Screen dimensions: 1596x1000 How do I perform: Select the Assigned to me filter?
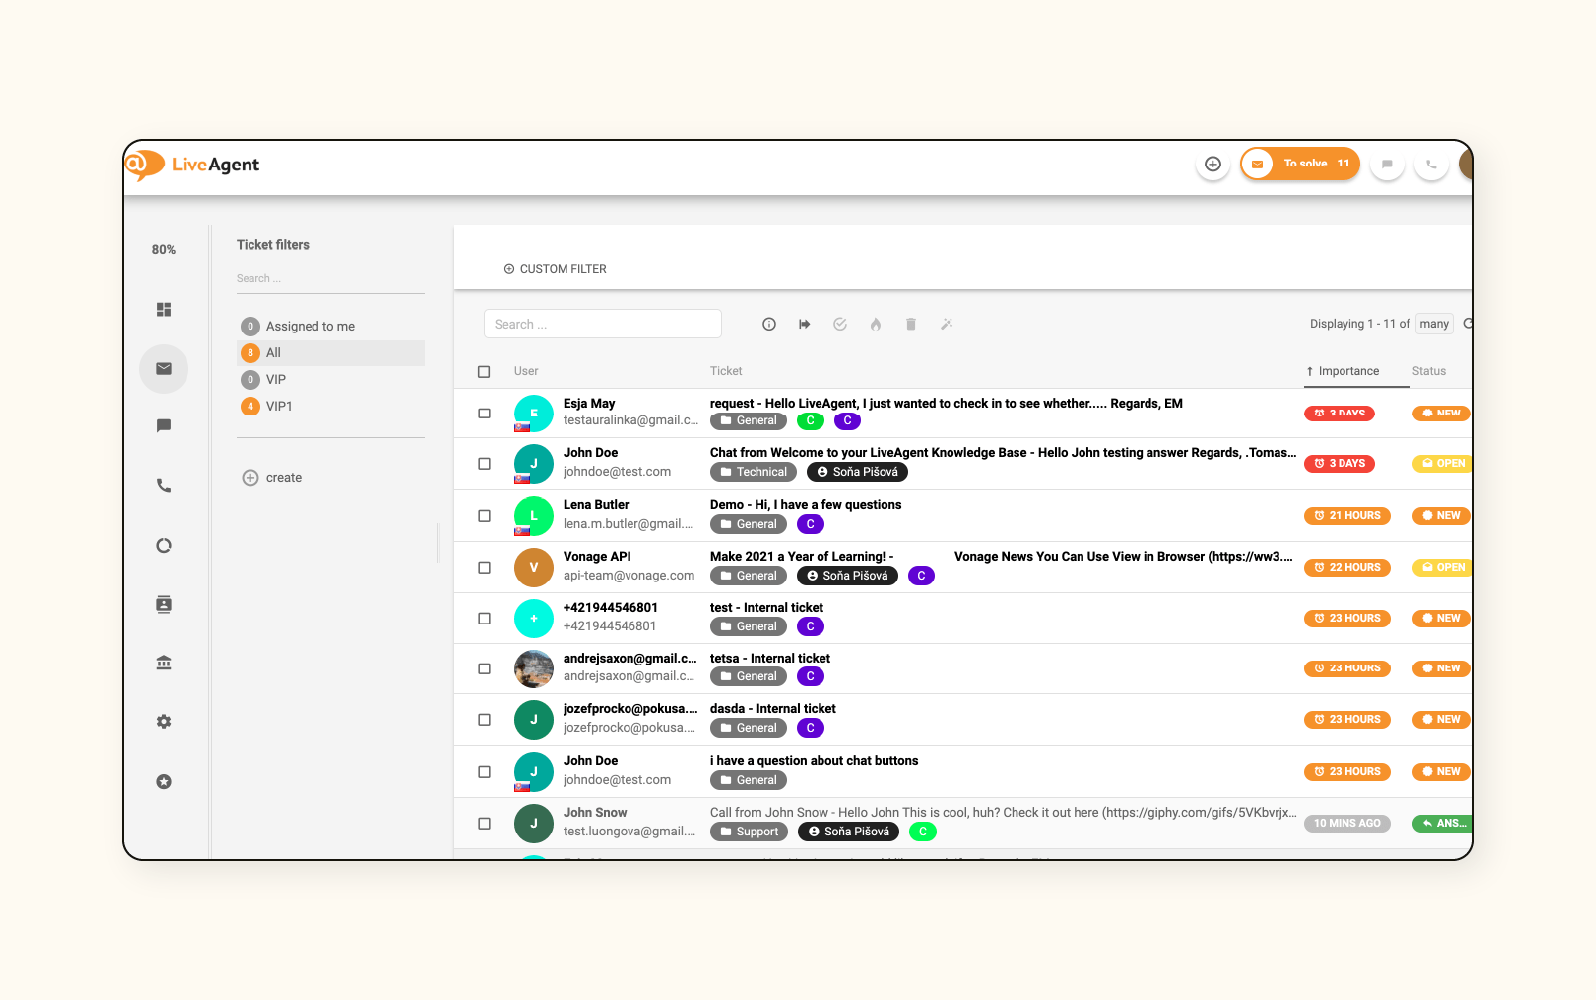[x=331, y=326]
